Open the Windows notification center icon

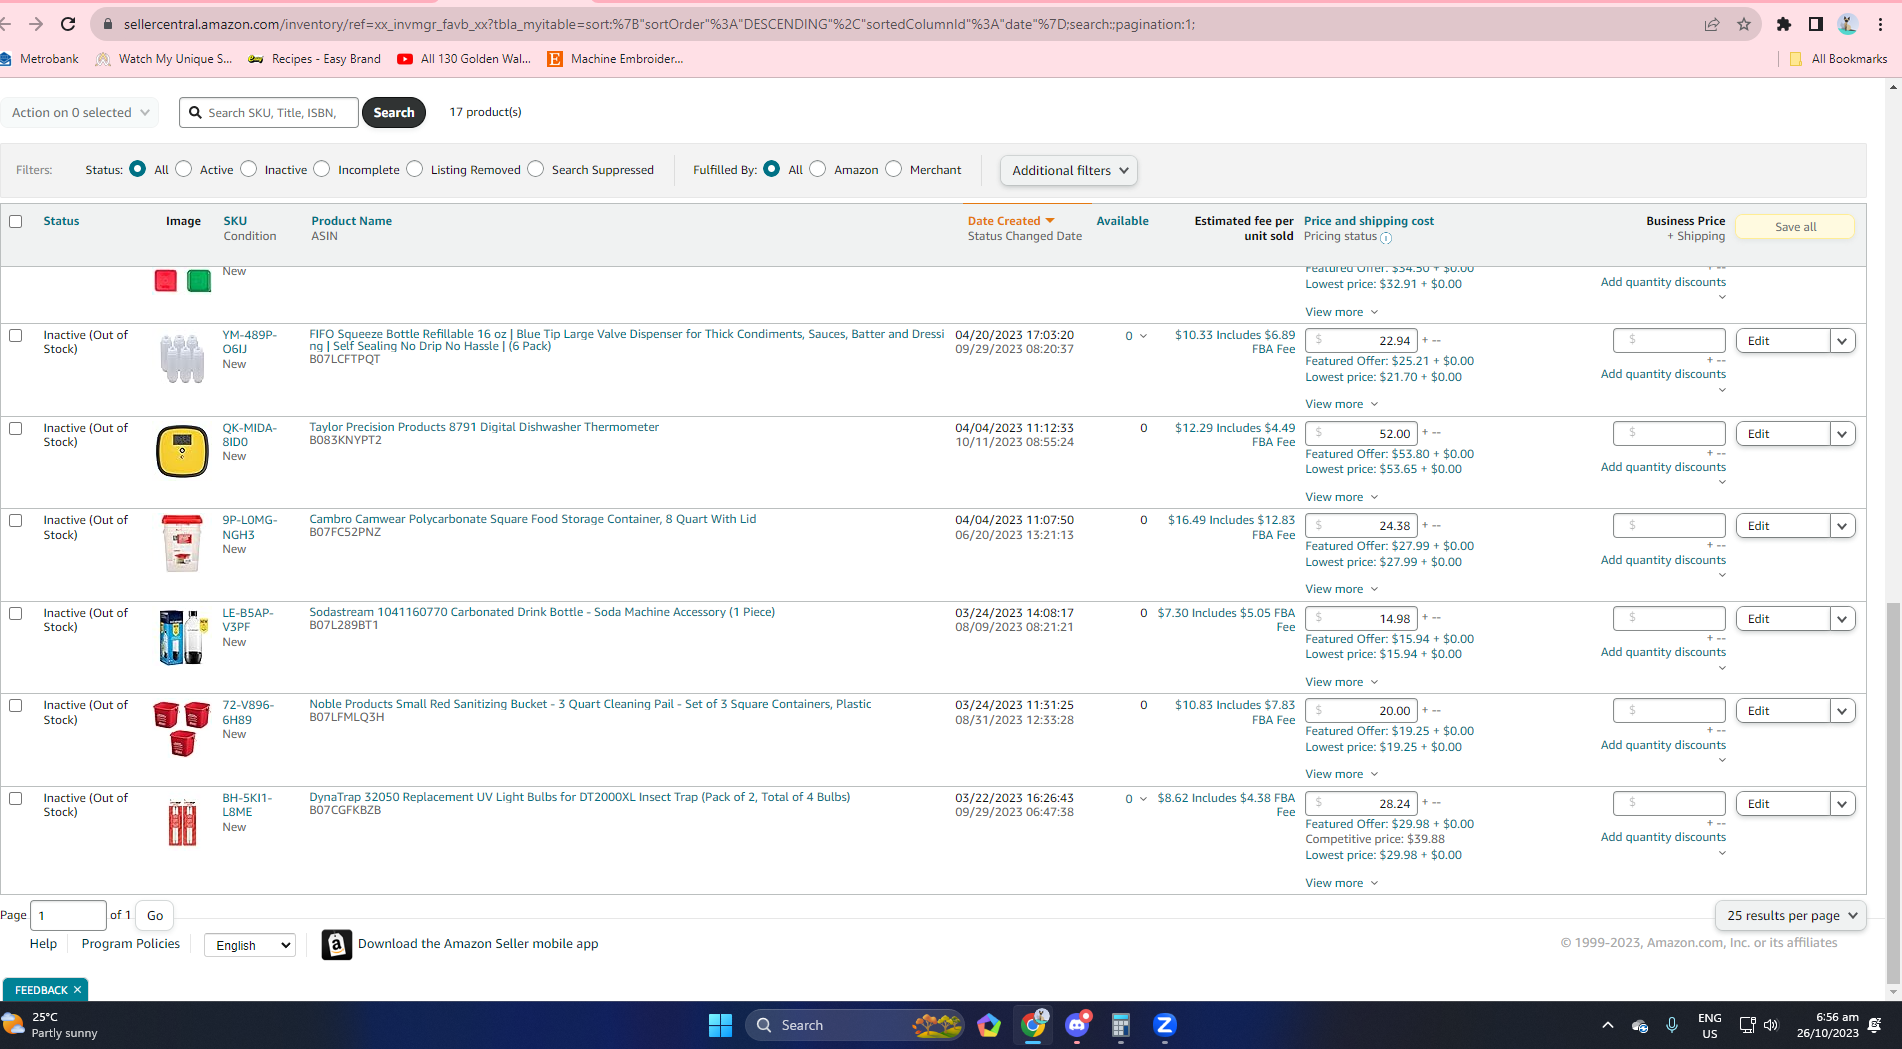pos(1875,1025)
